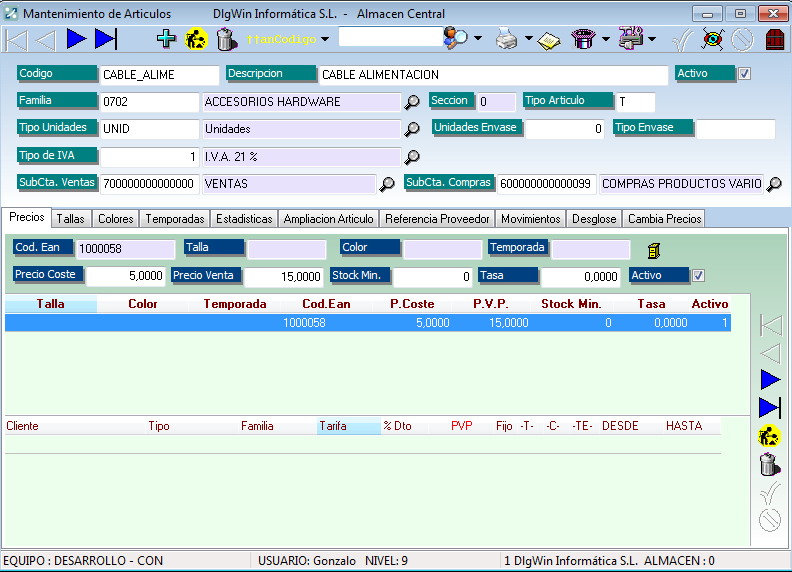
Task: Click the Precio Coste field 5,0000
Action: tap(126, 276)
